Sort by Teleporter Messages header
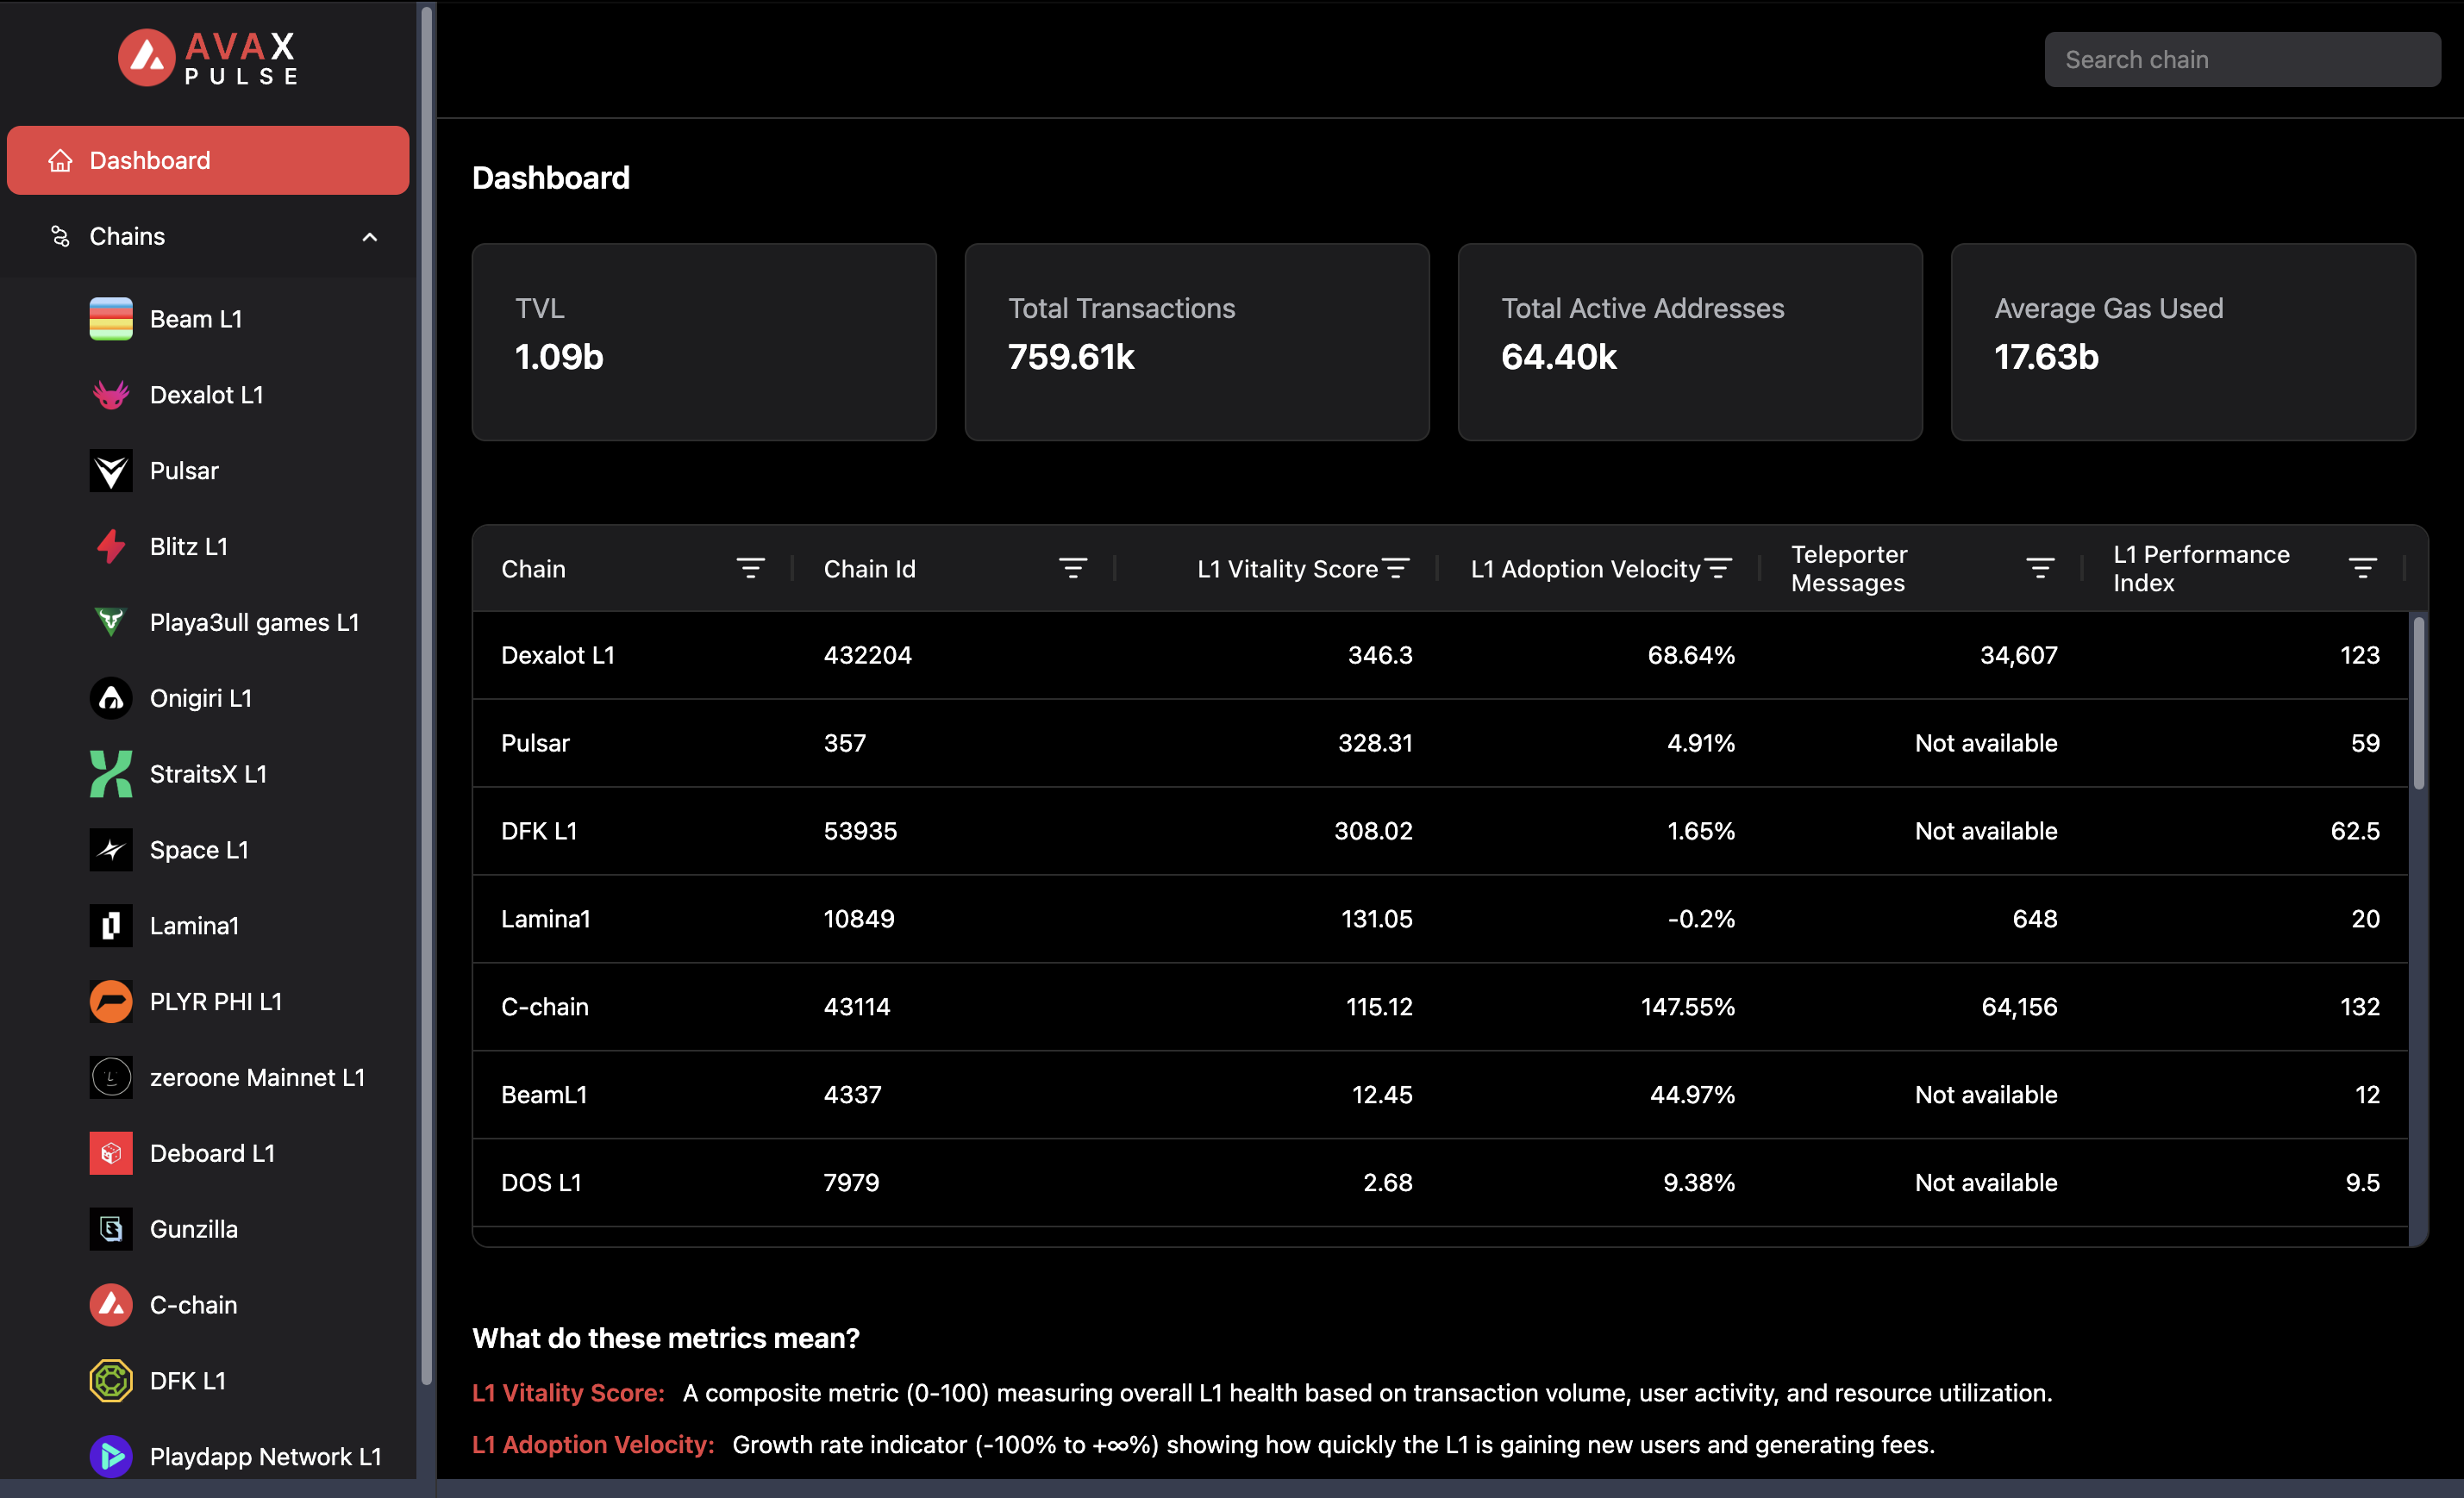2464x1498 pixels. [x=1849, y=568]
